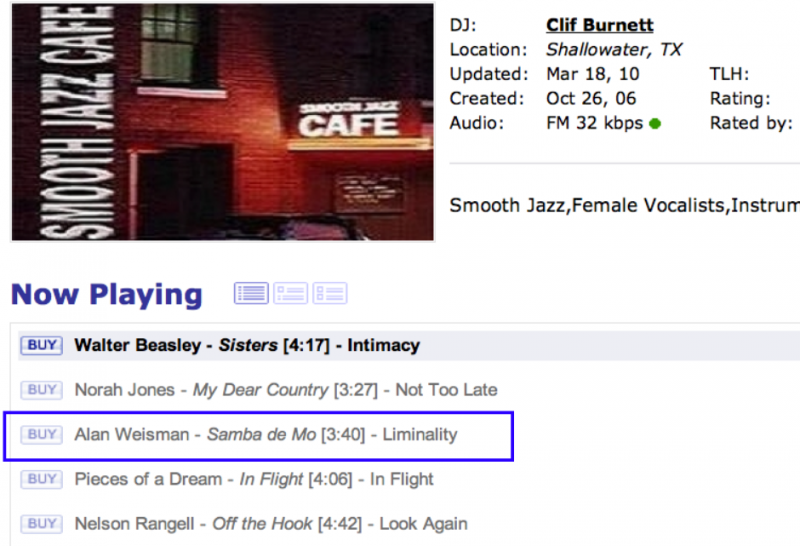Buy Norah Jones' My Dear Country

(x=41, y=390)
